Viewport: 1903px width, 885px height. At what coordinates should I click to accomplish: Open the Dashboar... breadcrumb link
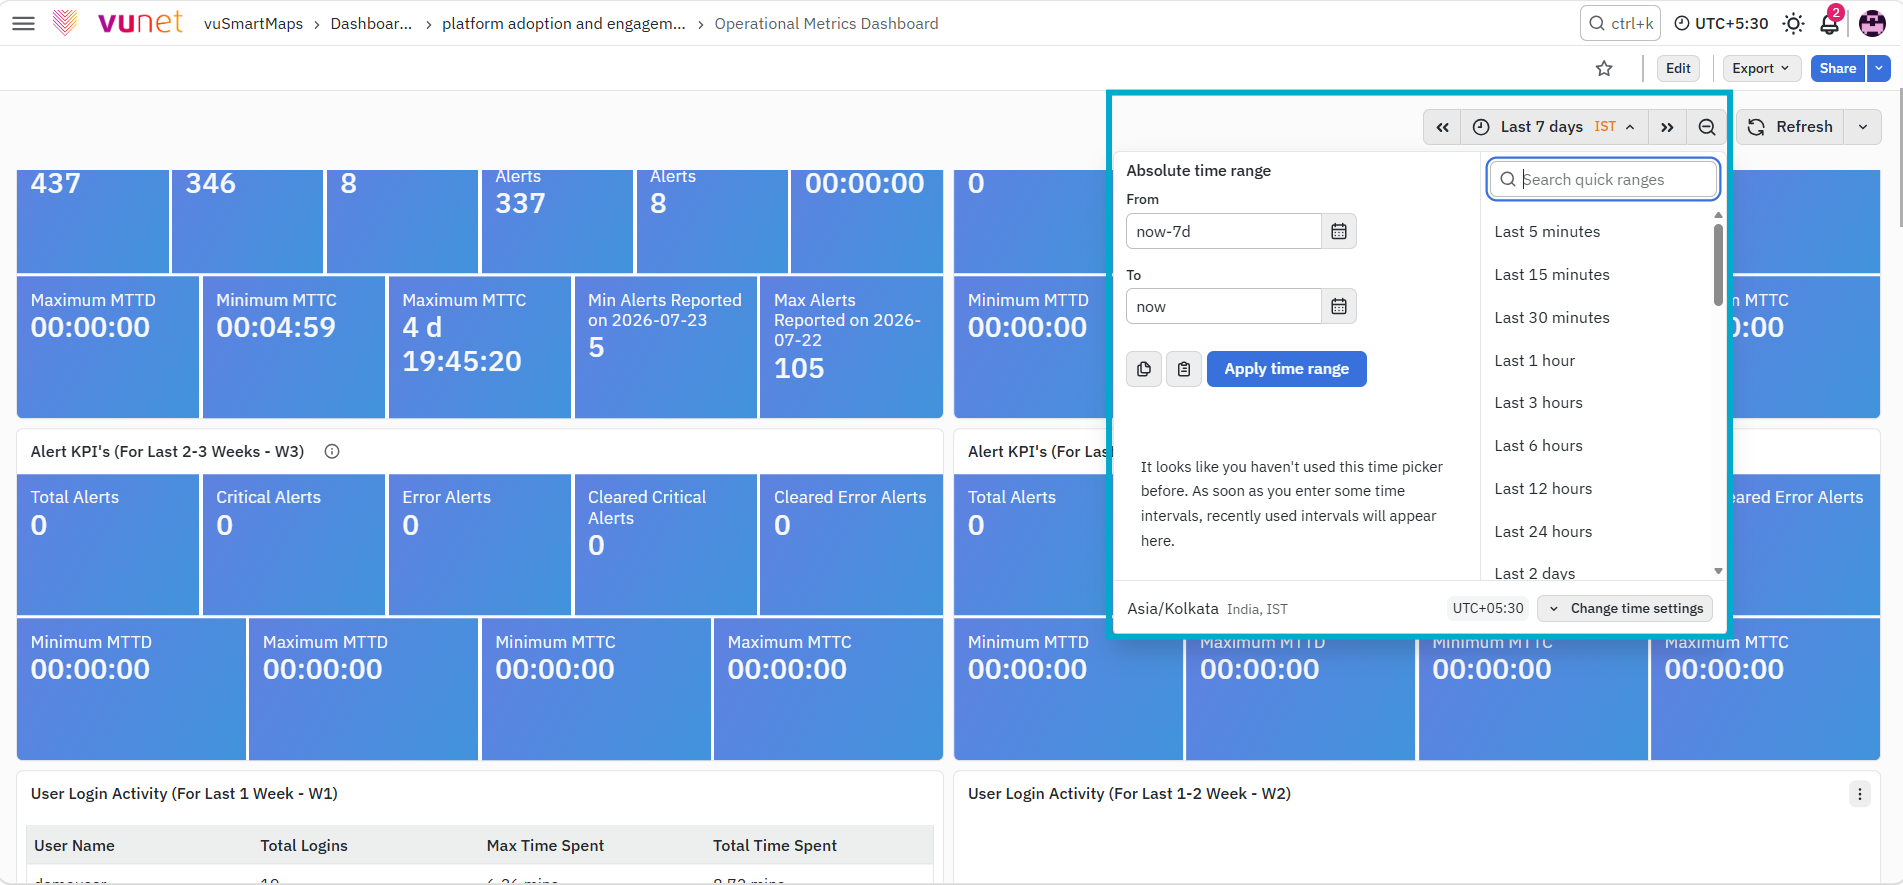click(x=371, y=23)
